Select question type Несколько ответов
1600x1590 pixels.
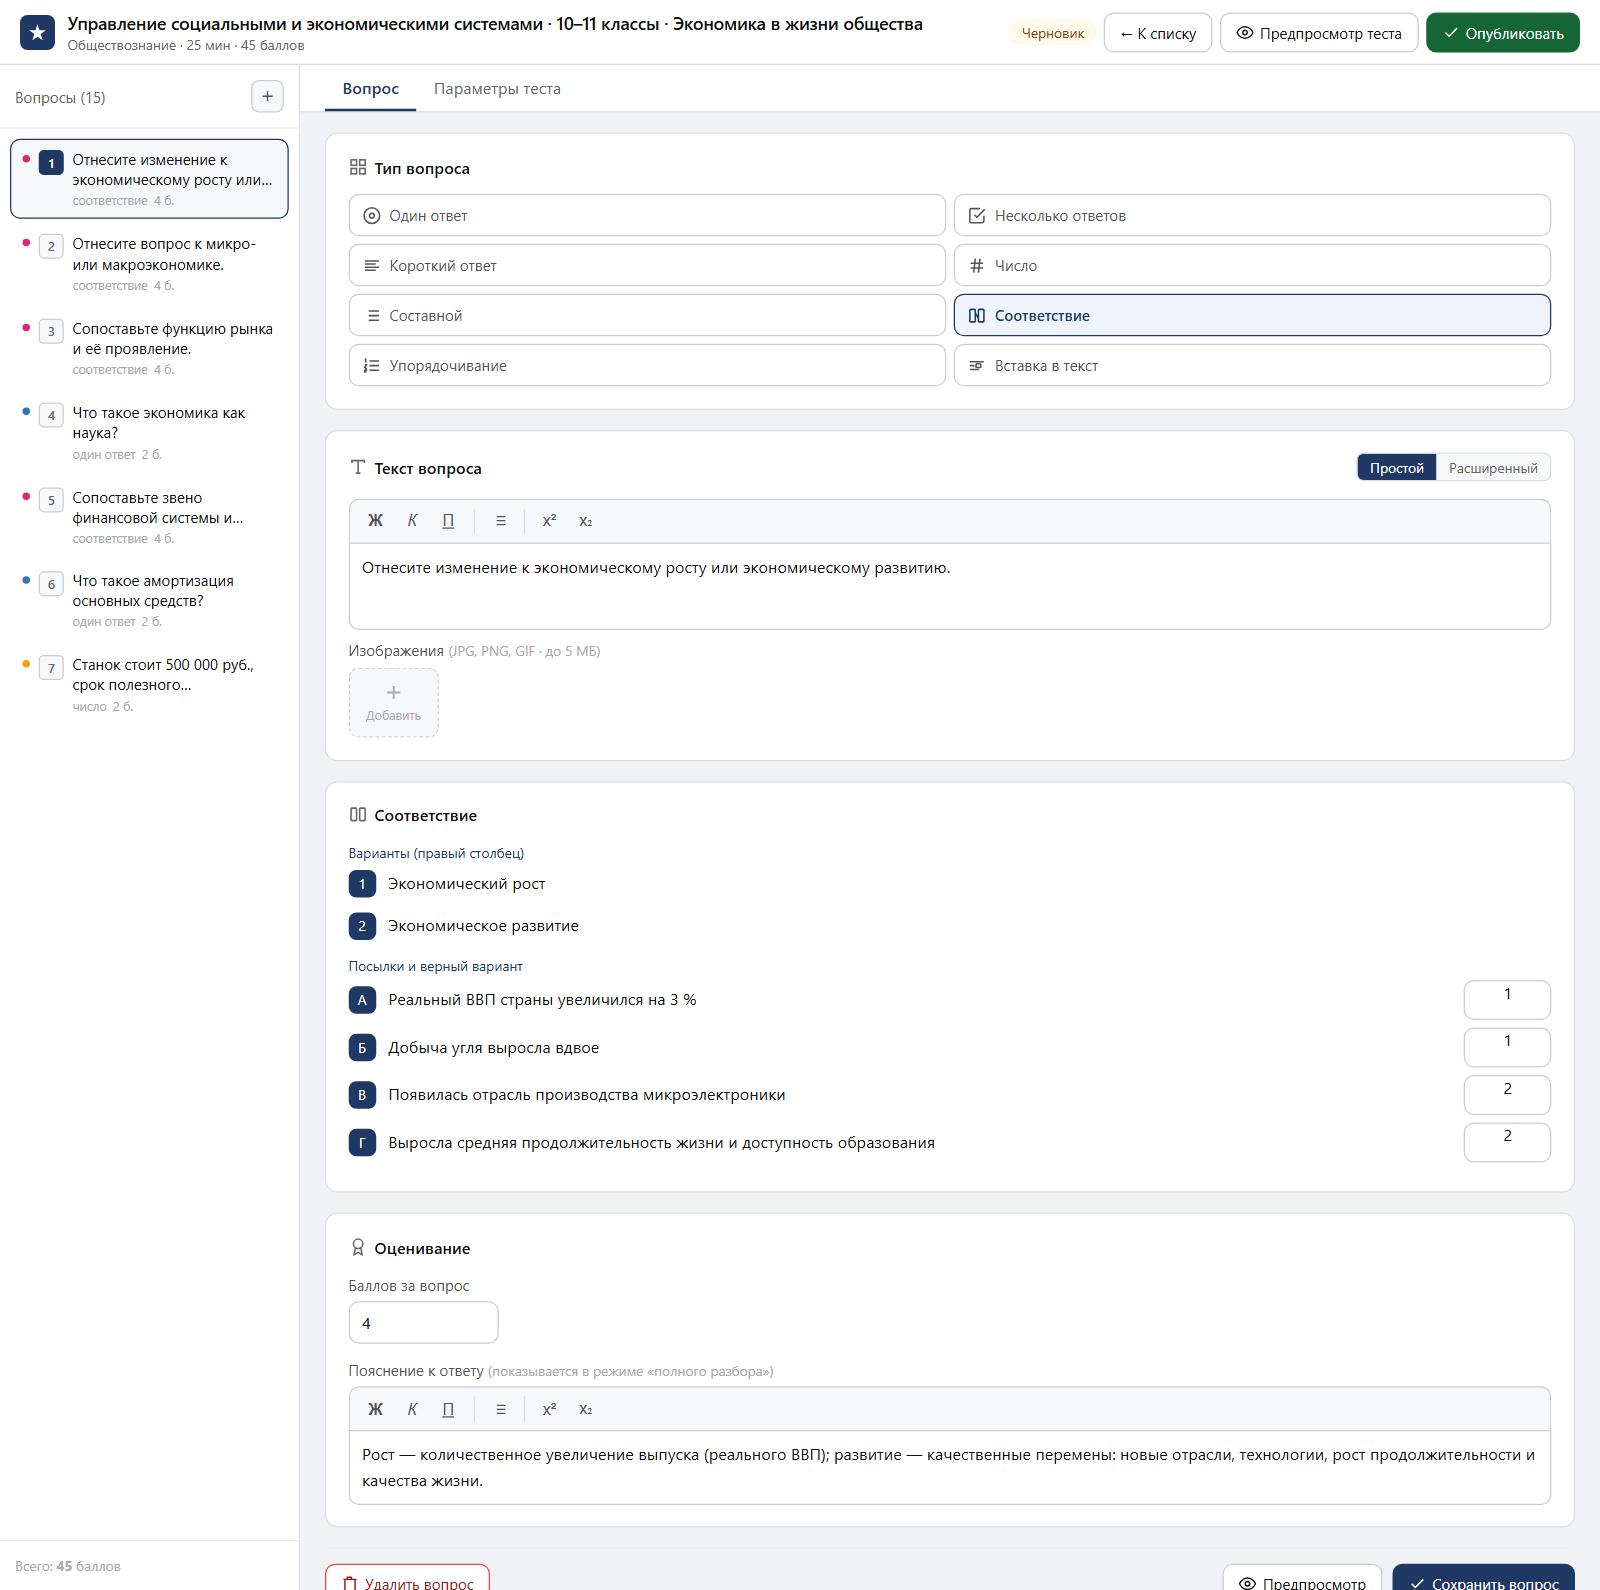(x=1252, y=215)
